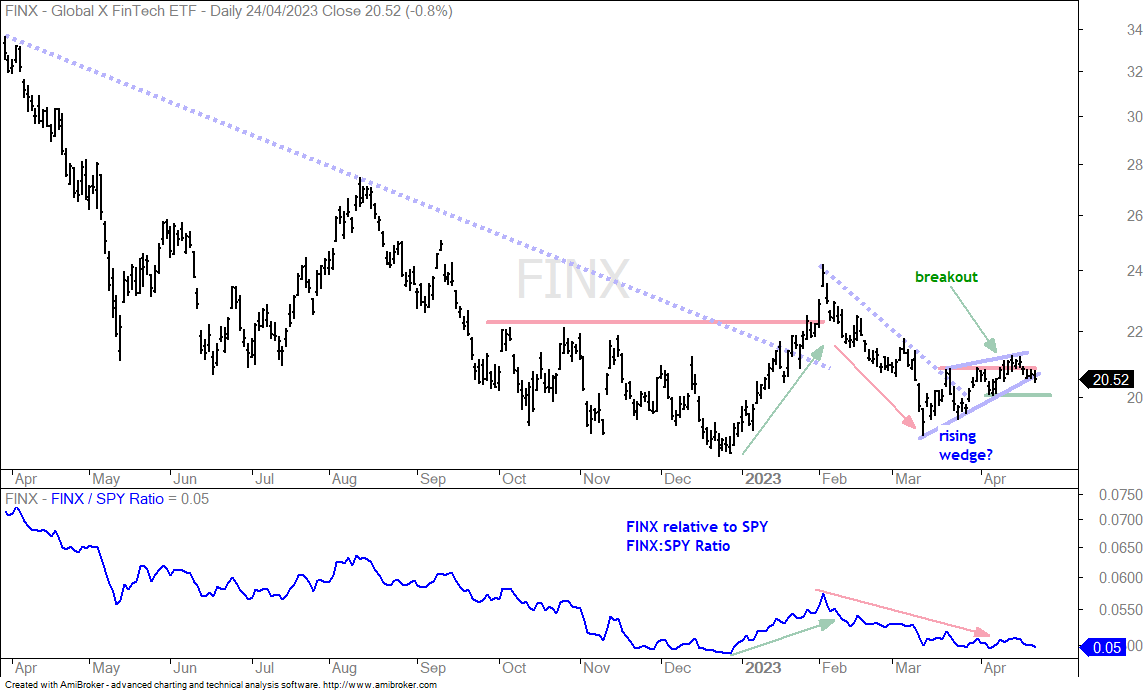Select the 2023 label on upper time axis
Screen dimensions: 1147x690
click(762, 479)
